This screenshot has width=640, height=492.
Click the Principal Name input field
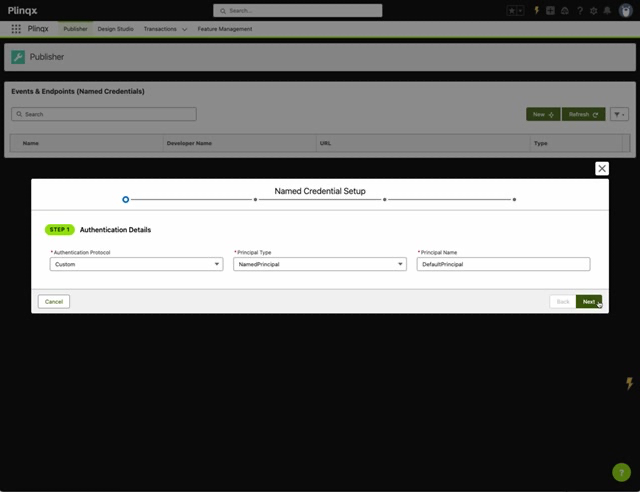(503, 264)
